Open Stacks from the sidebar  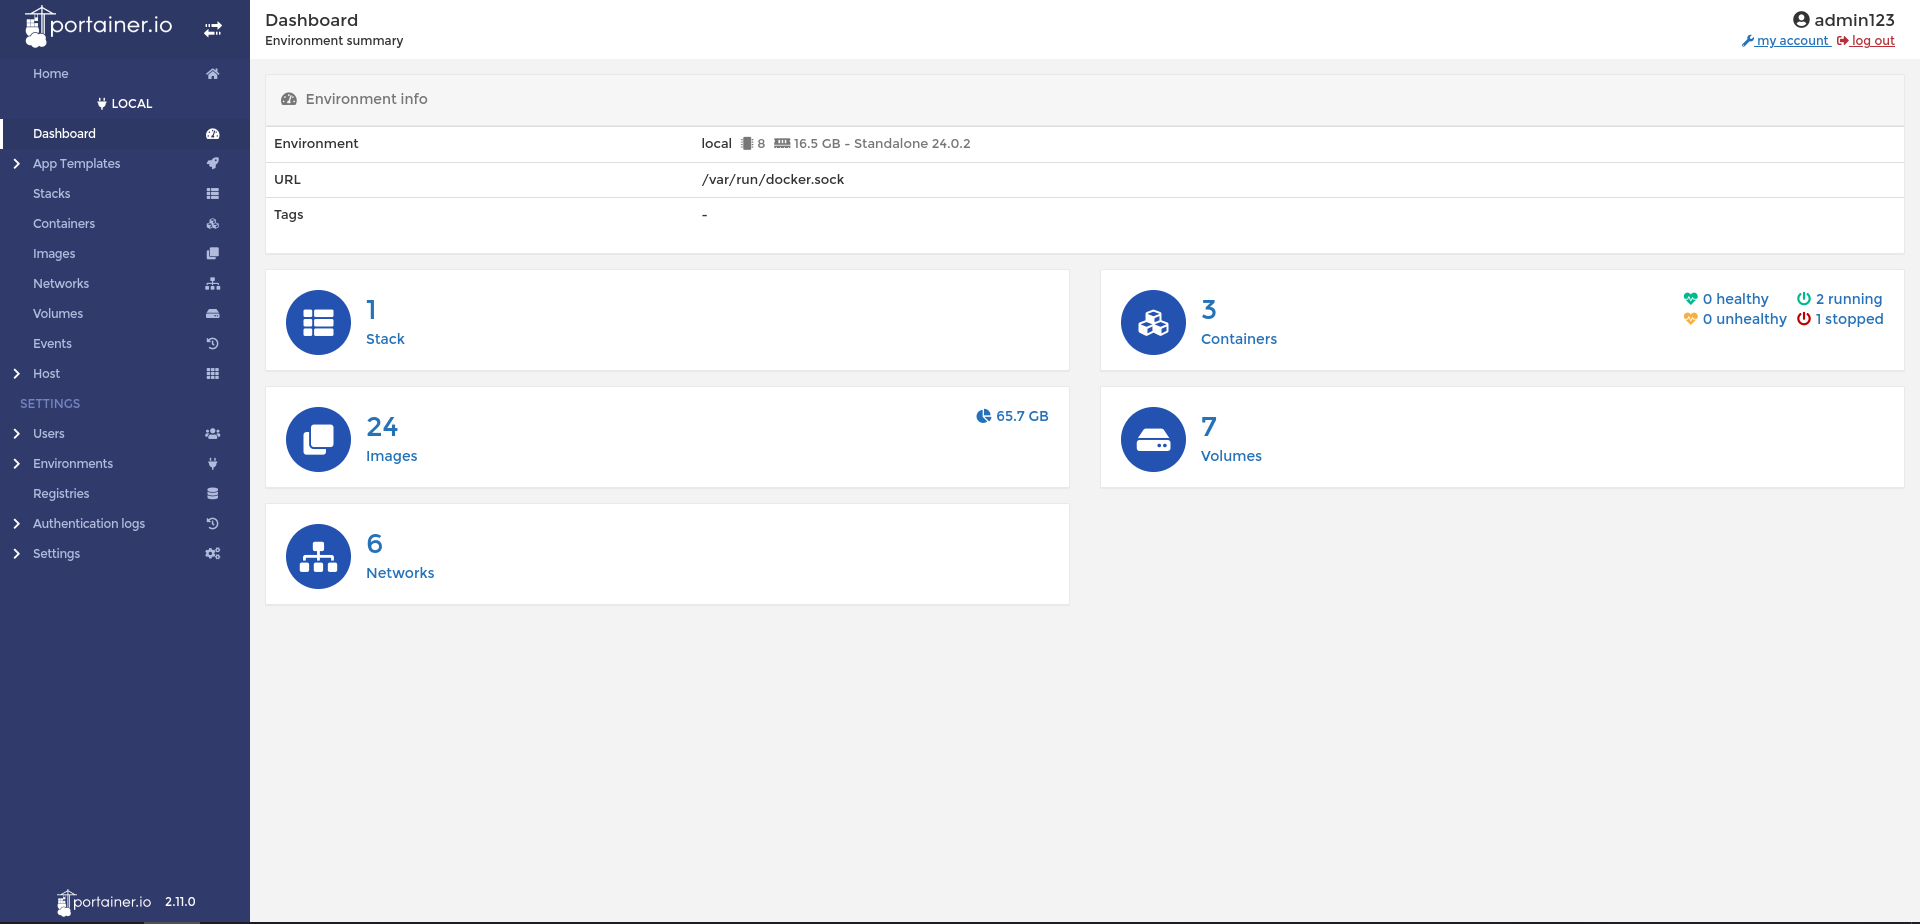(x=52, y=194)
